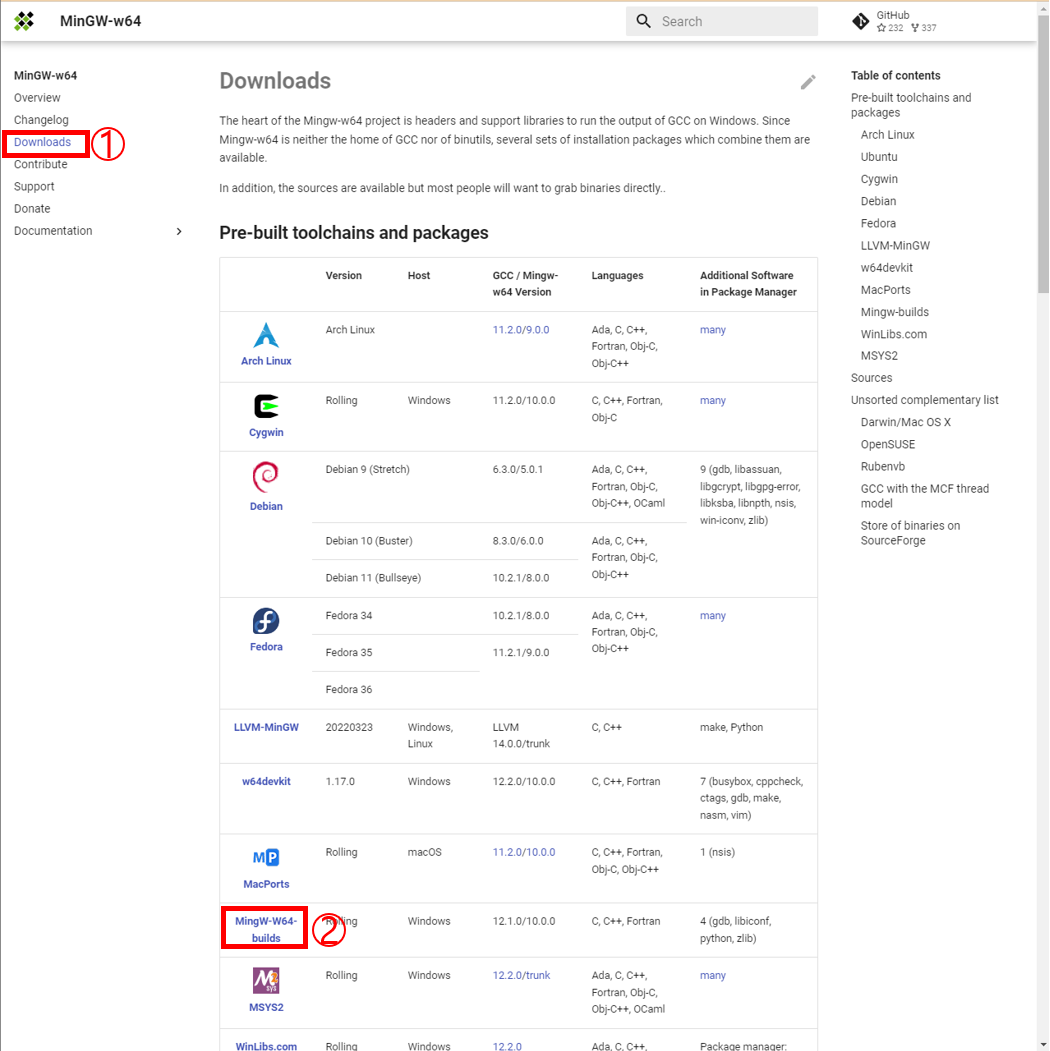Image resolution: width=1050 pixels, height=1051 pixels.
Task: Open the LLVM-MinGW table link
Action: [266, 727]
